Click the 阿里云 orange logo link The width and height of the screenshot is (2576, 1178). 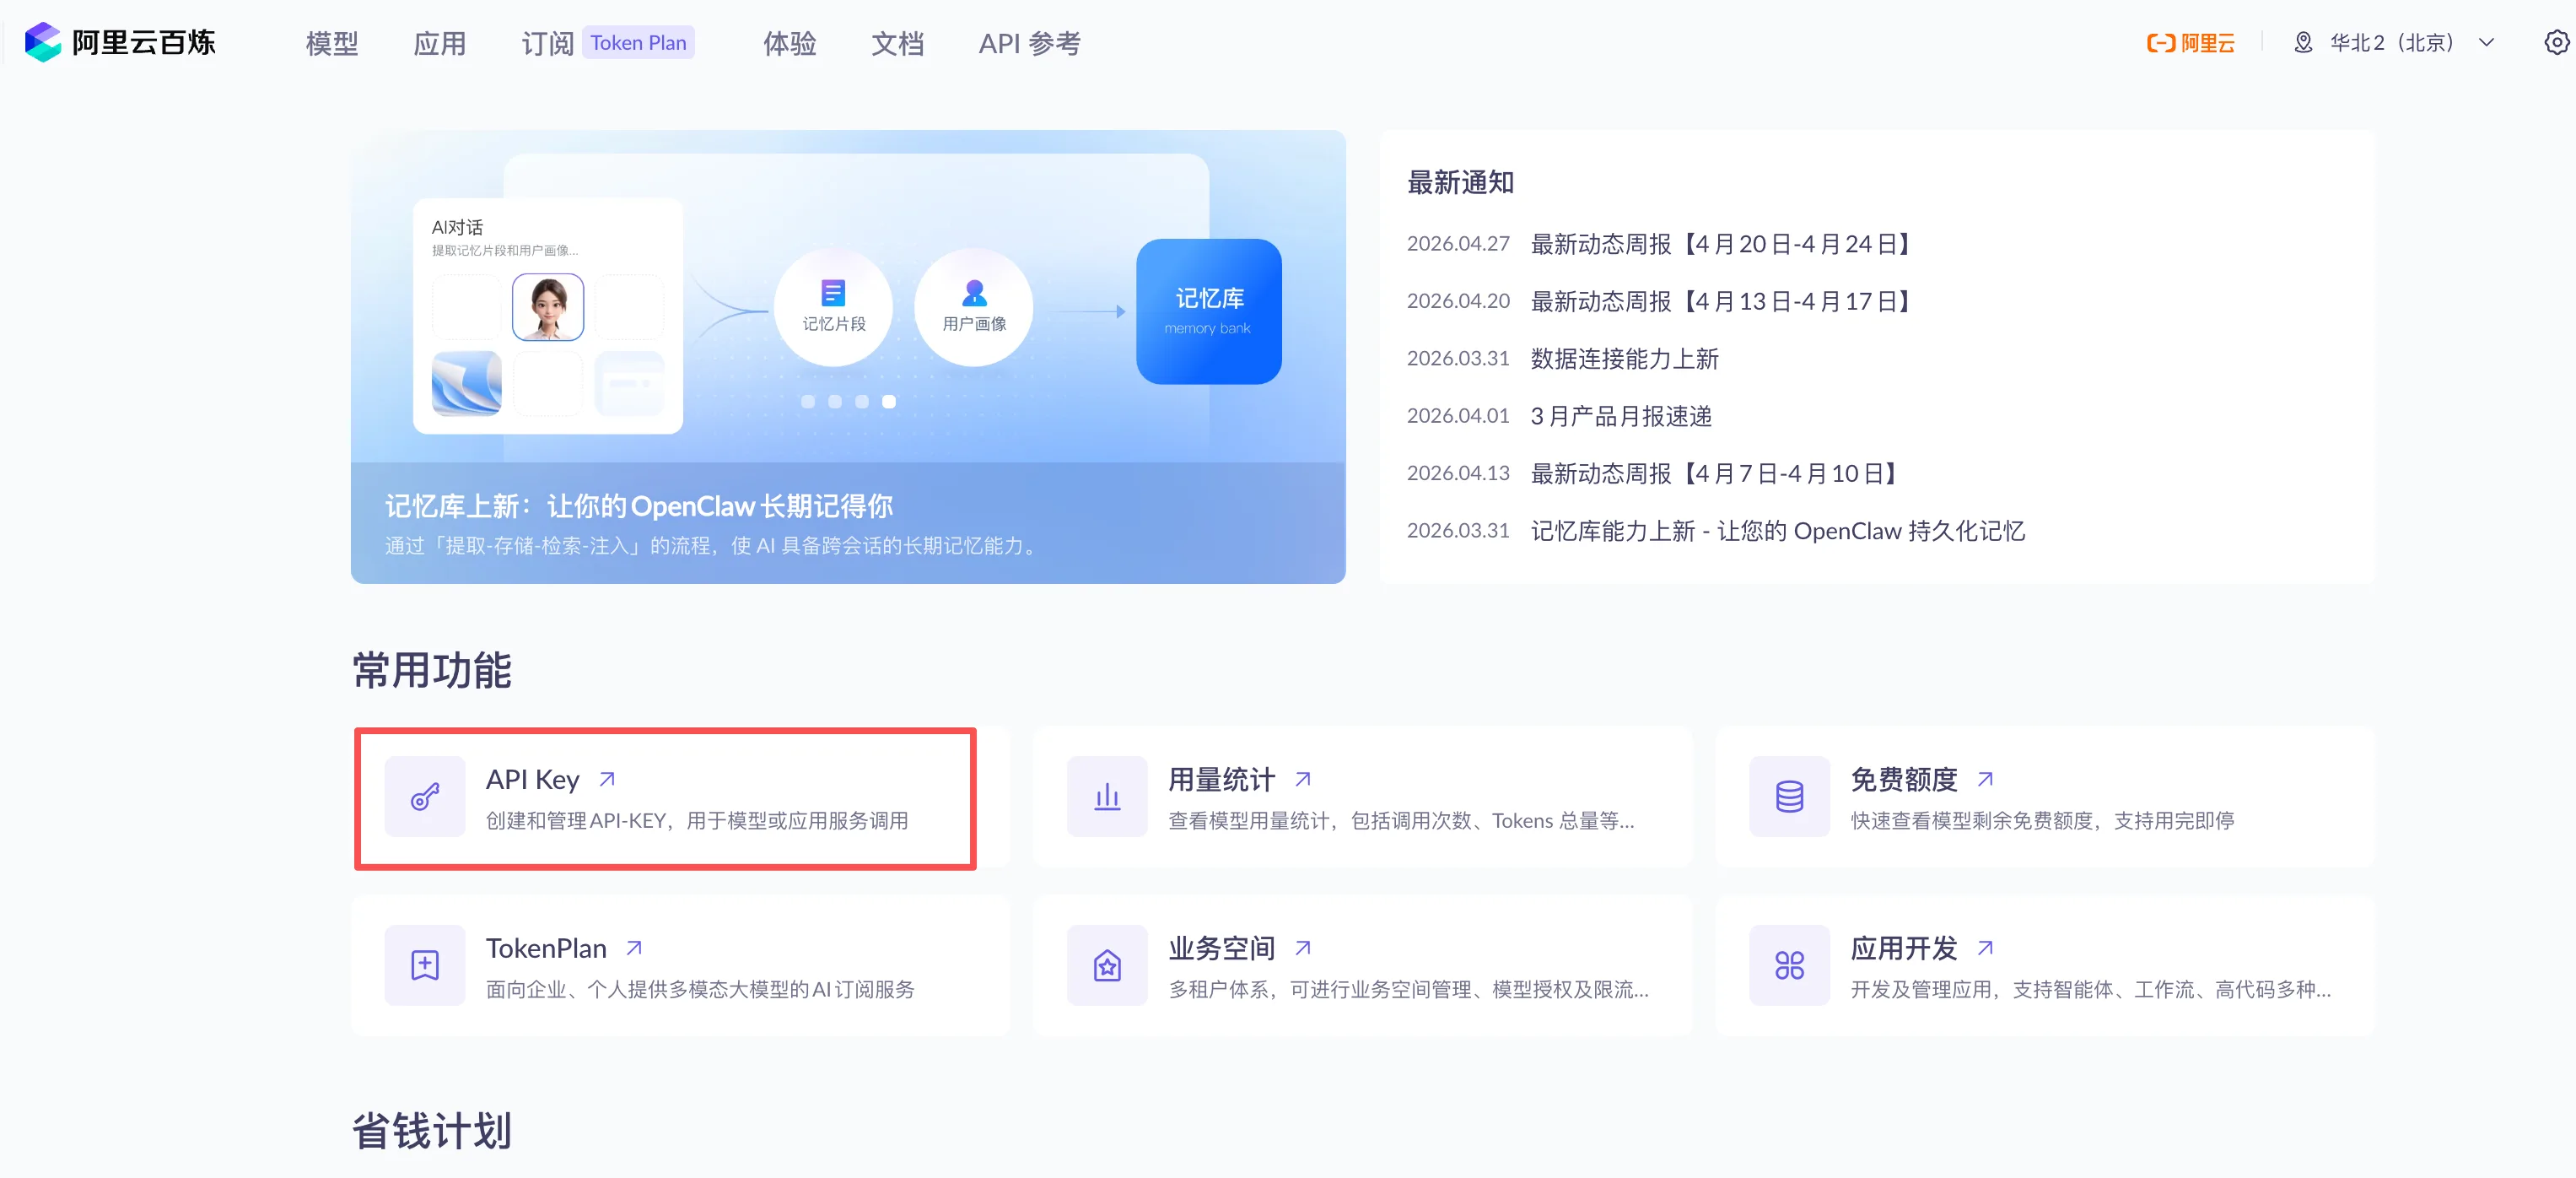(x=2190, y=43)
